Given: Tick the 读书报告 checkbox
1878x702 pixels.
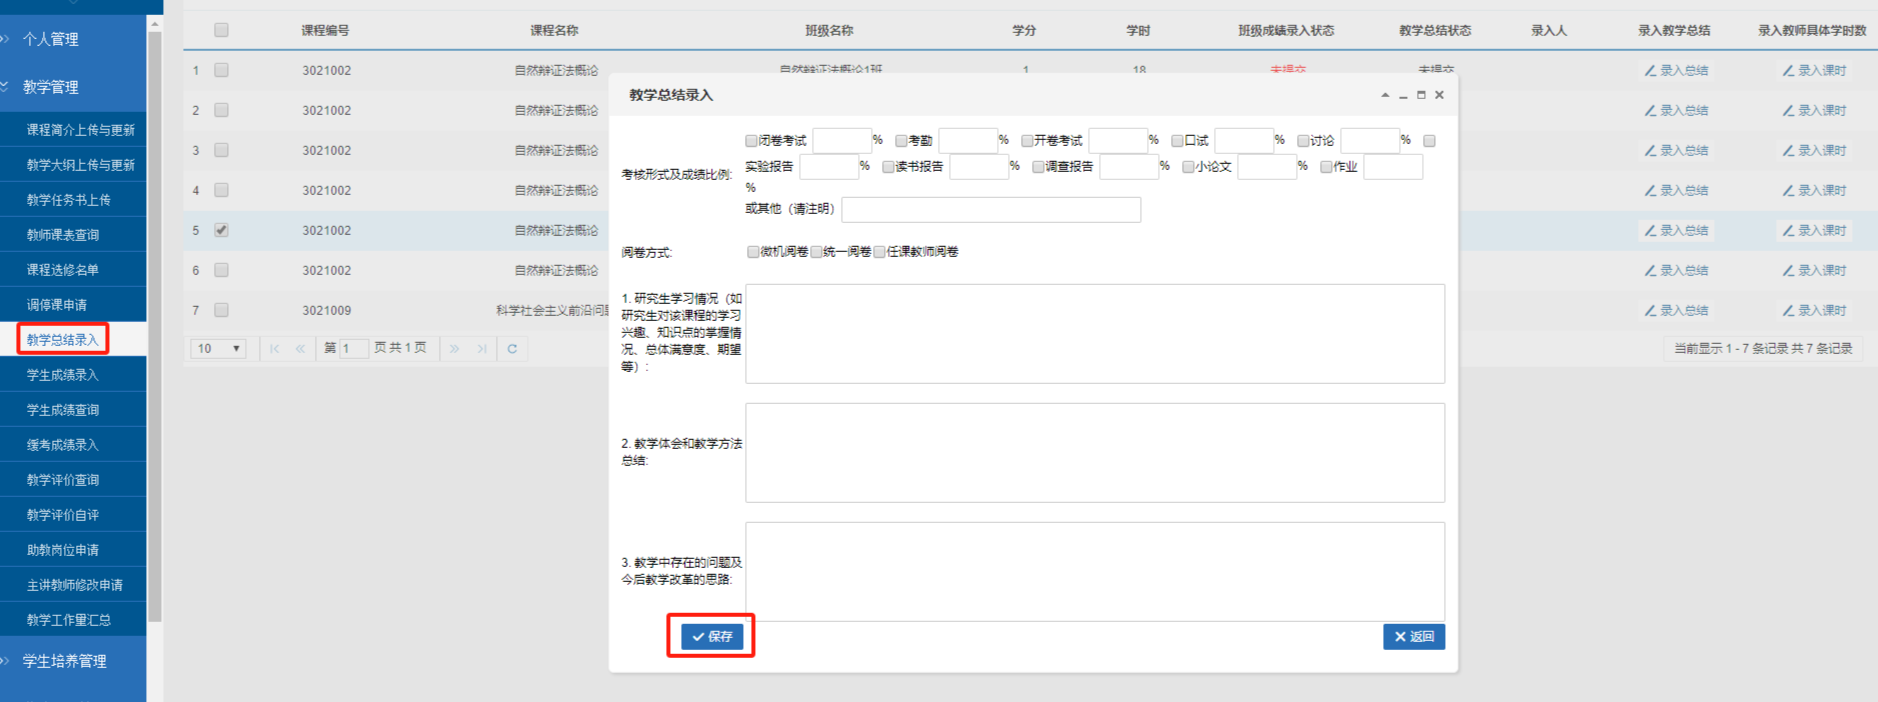Looking at the screenshot, I should coord(888,167).
